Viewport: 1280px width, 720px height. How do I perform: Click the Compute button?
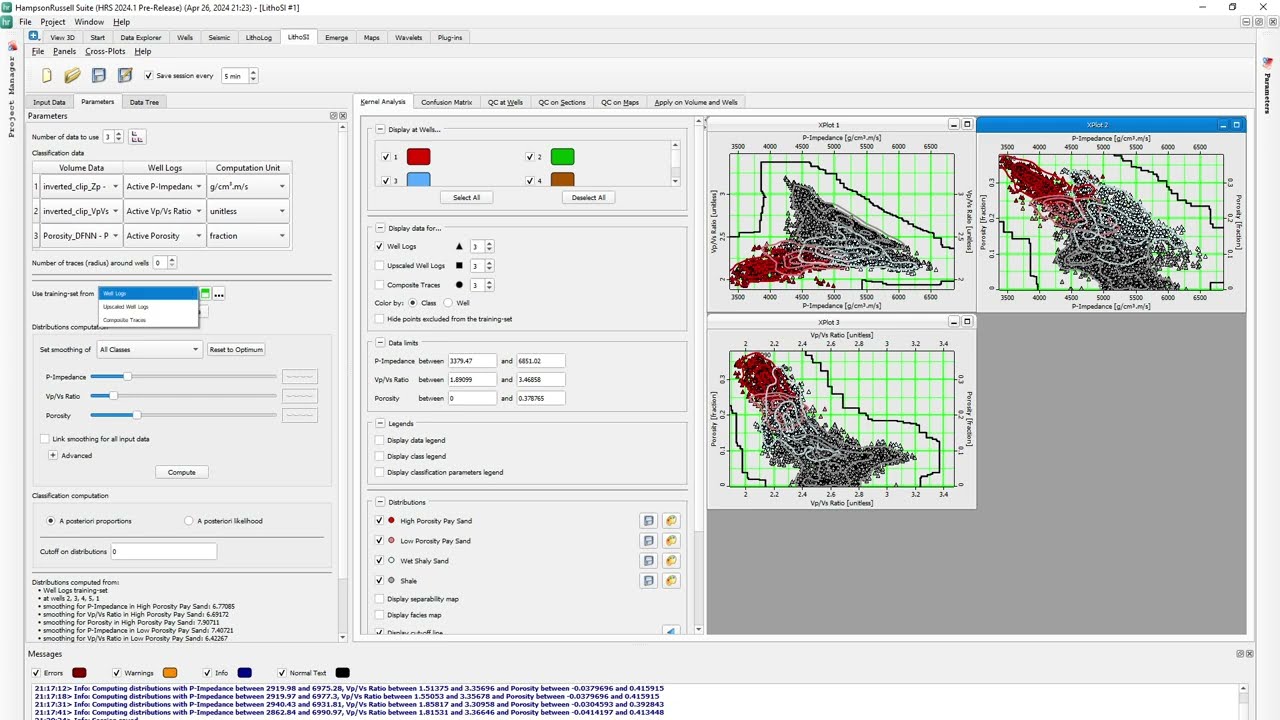tap(182, 472)
